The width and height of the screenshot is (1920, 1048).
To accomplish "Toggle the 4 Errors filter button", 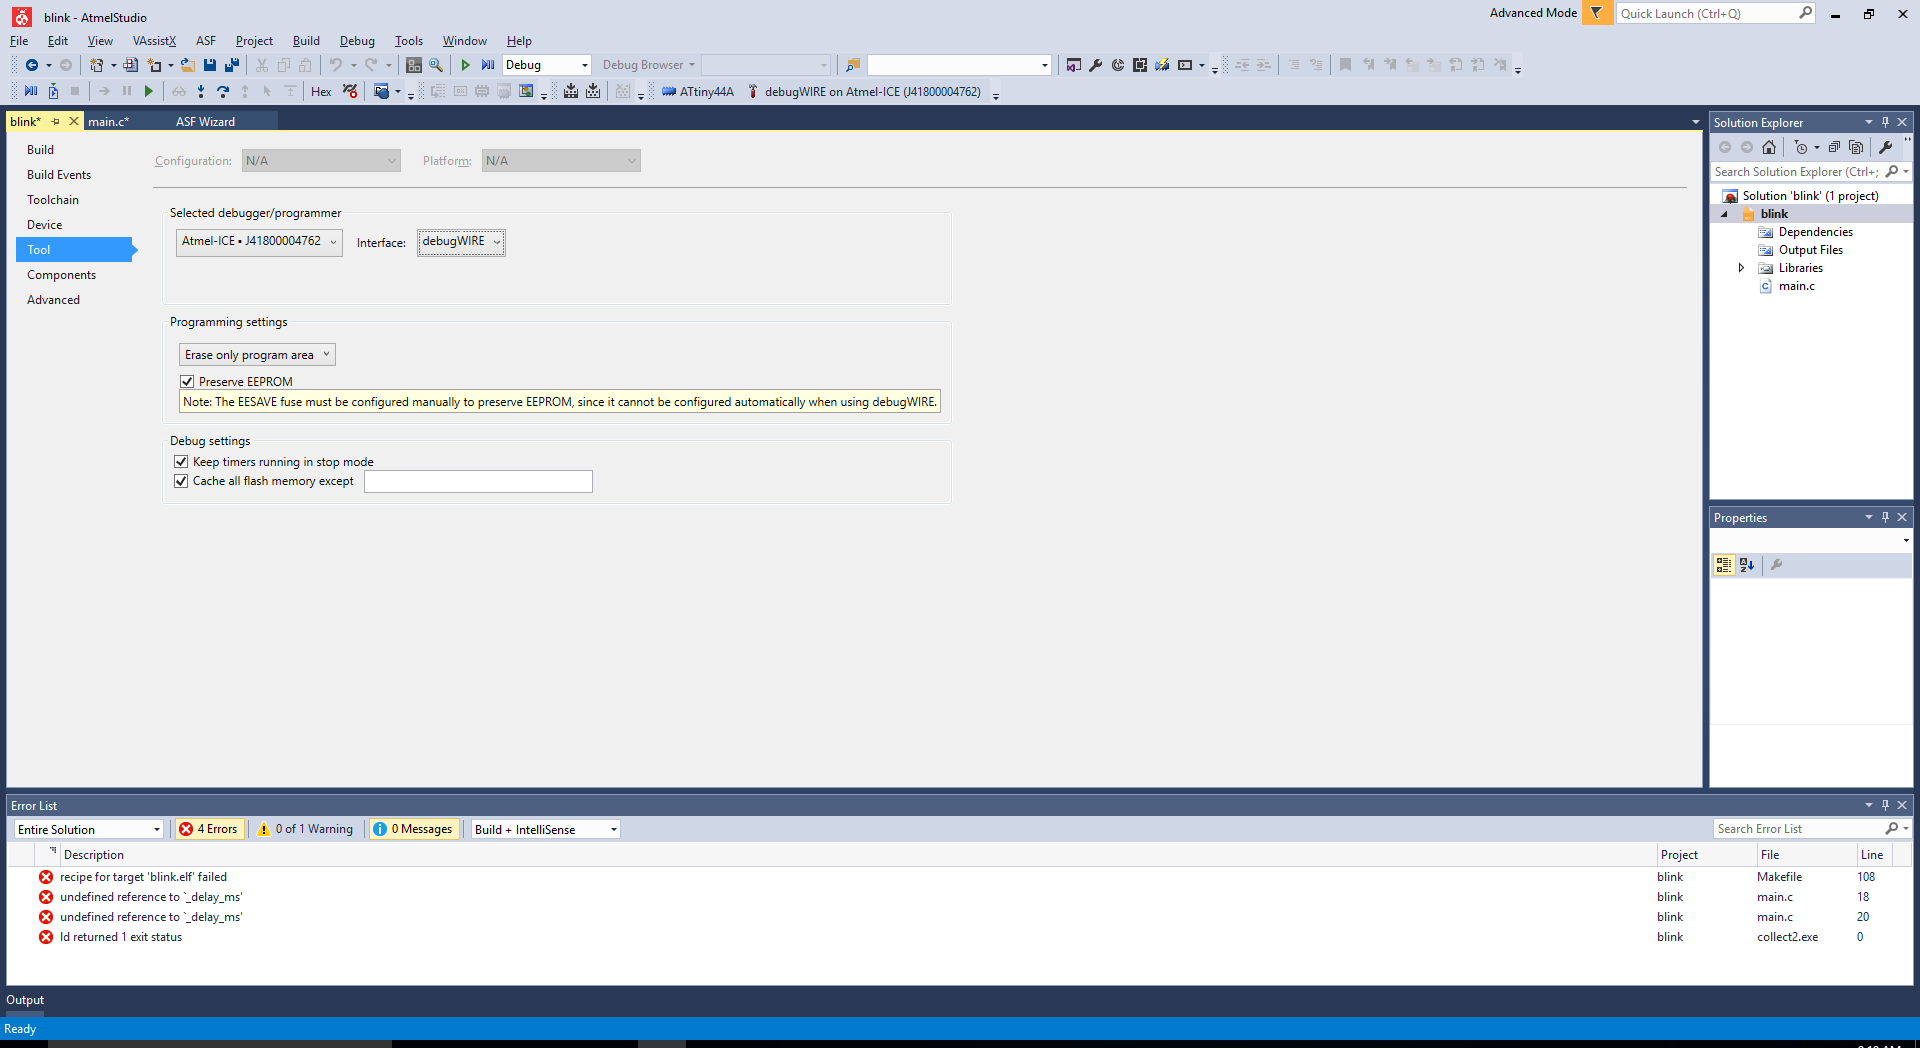I will (209, 829).
